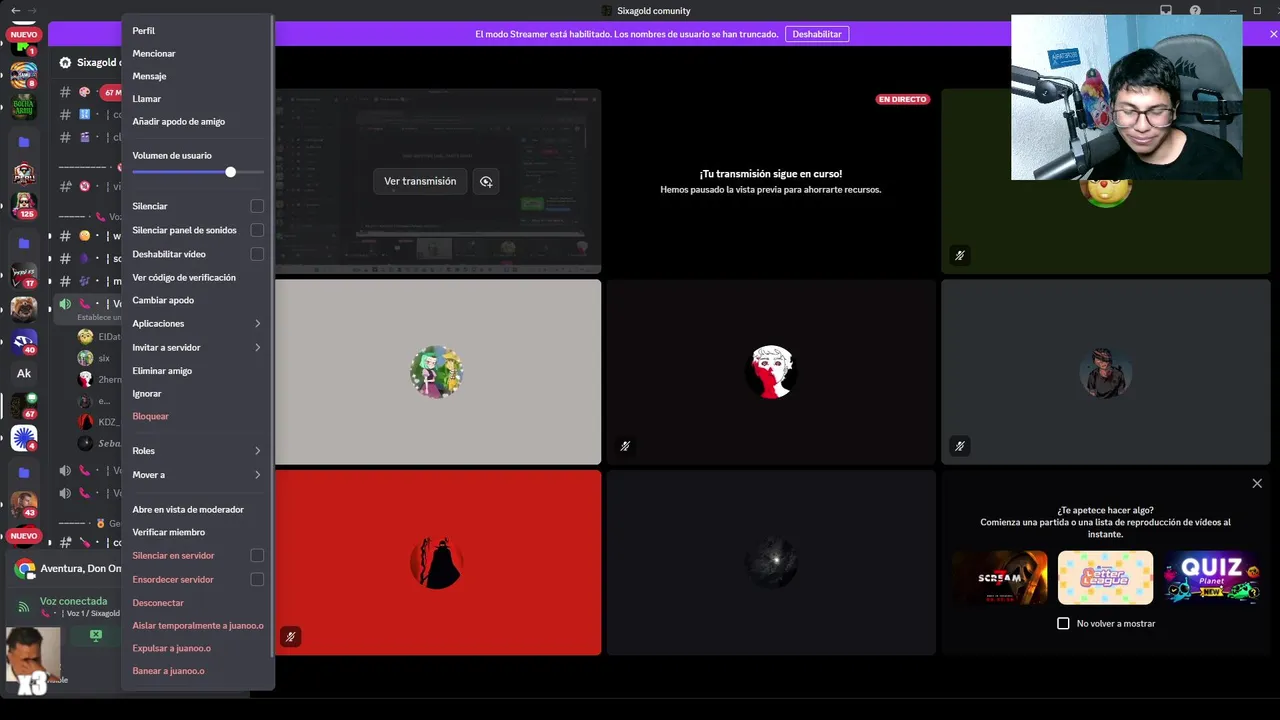
Task: Expand the Roles submenu
Action: pos(197,451)
